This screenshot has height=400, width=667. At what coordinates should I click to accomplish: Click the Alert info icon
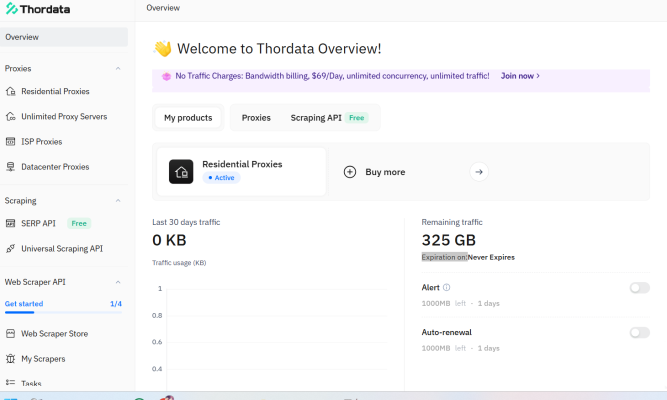pyautogui.click(x=446, y=288)
